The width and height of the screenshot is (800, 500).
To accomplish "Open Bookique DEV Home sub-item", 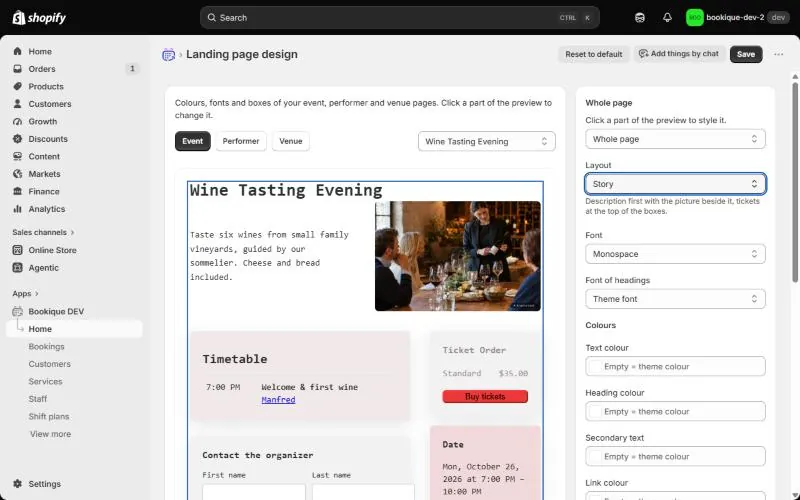I will click(x=74, y=329).
